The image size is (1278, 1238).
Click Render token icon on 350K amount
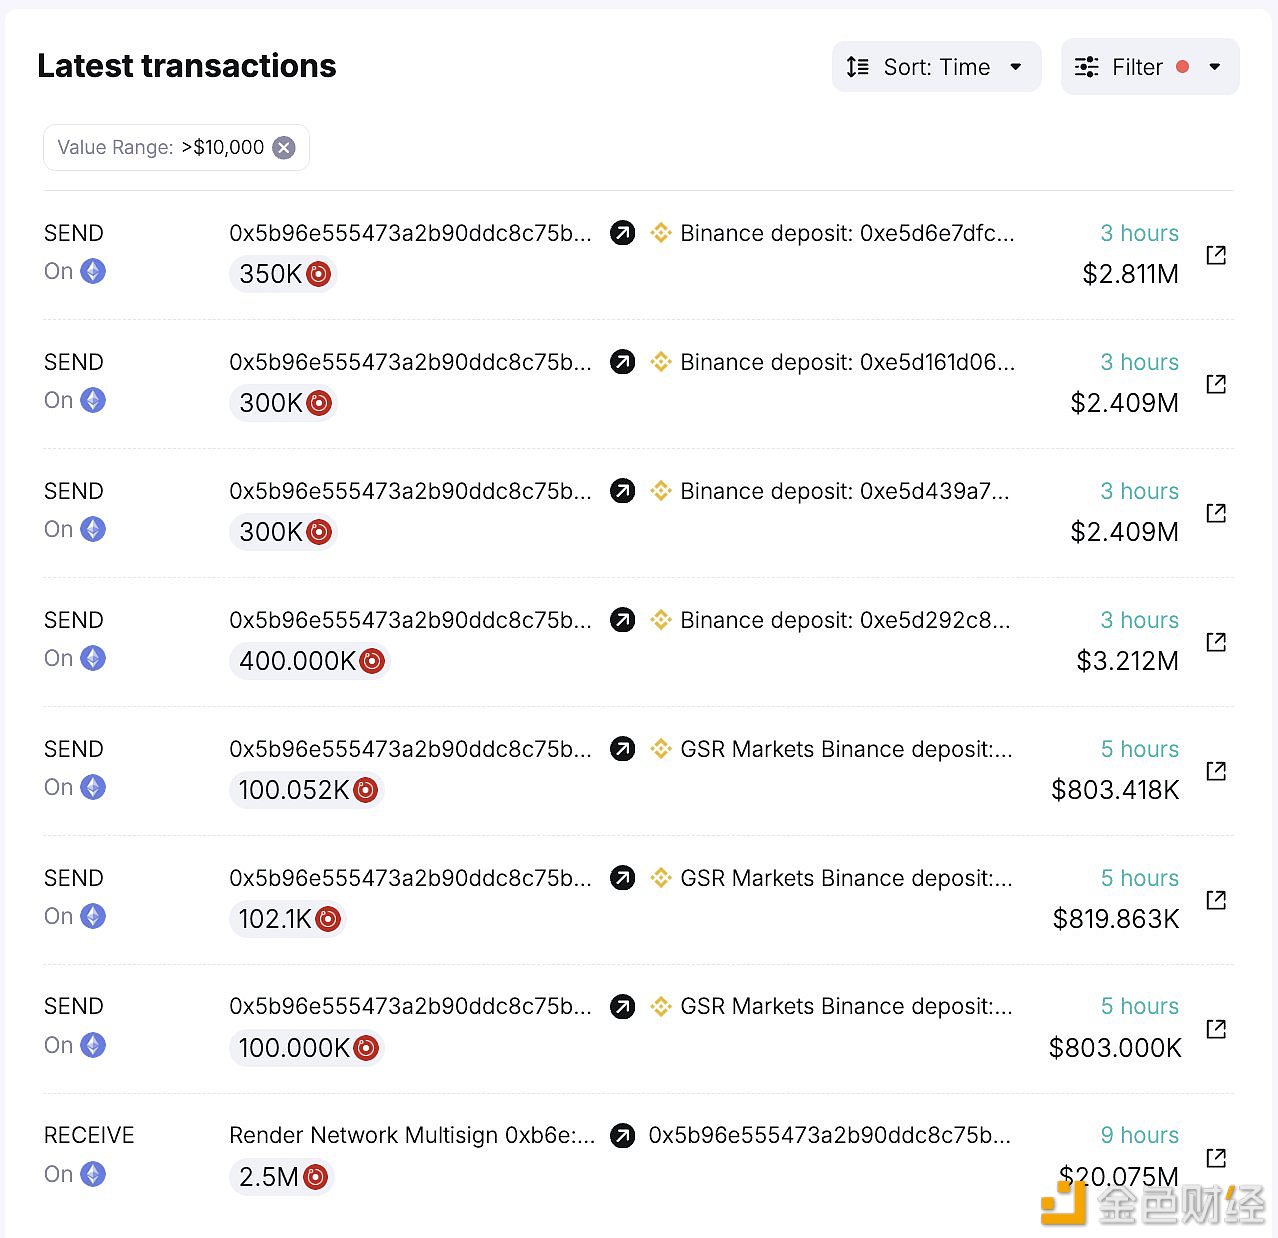tap(319, 274)
